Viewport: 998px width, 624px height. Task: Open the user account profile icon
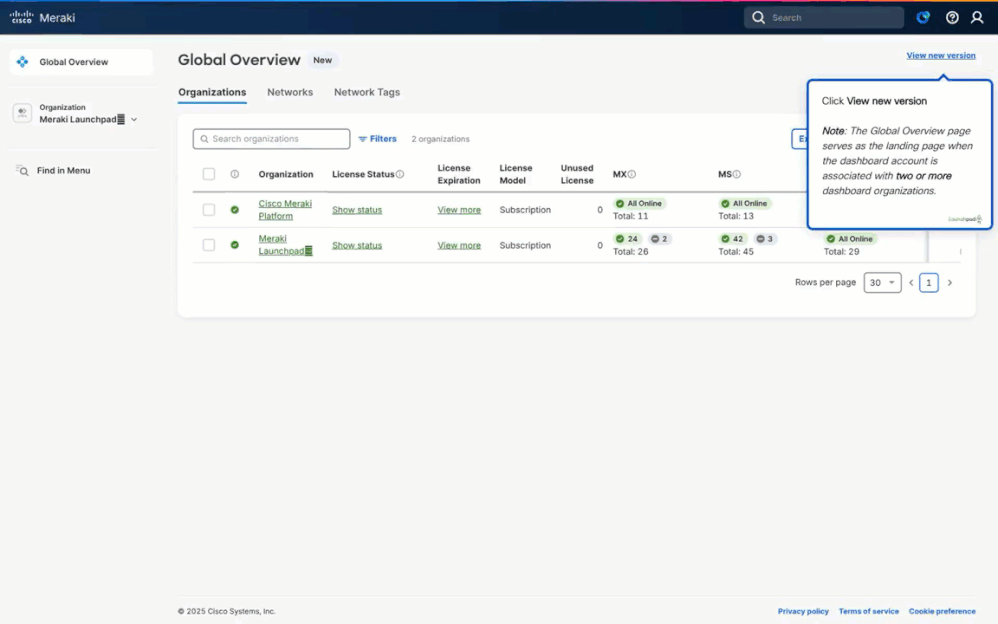click(977, 17)
